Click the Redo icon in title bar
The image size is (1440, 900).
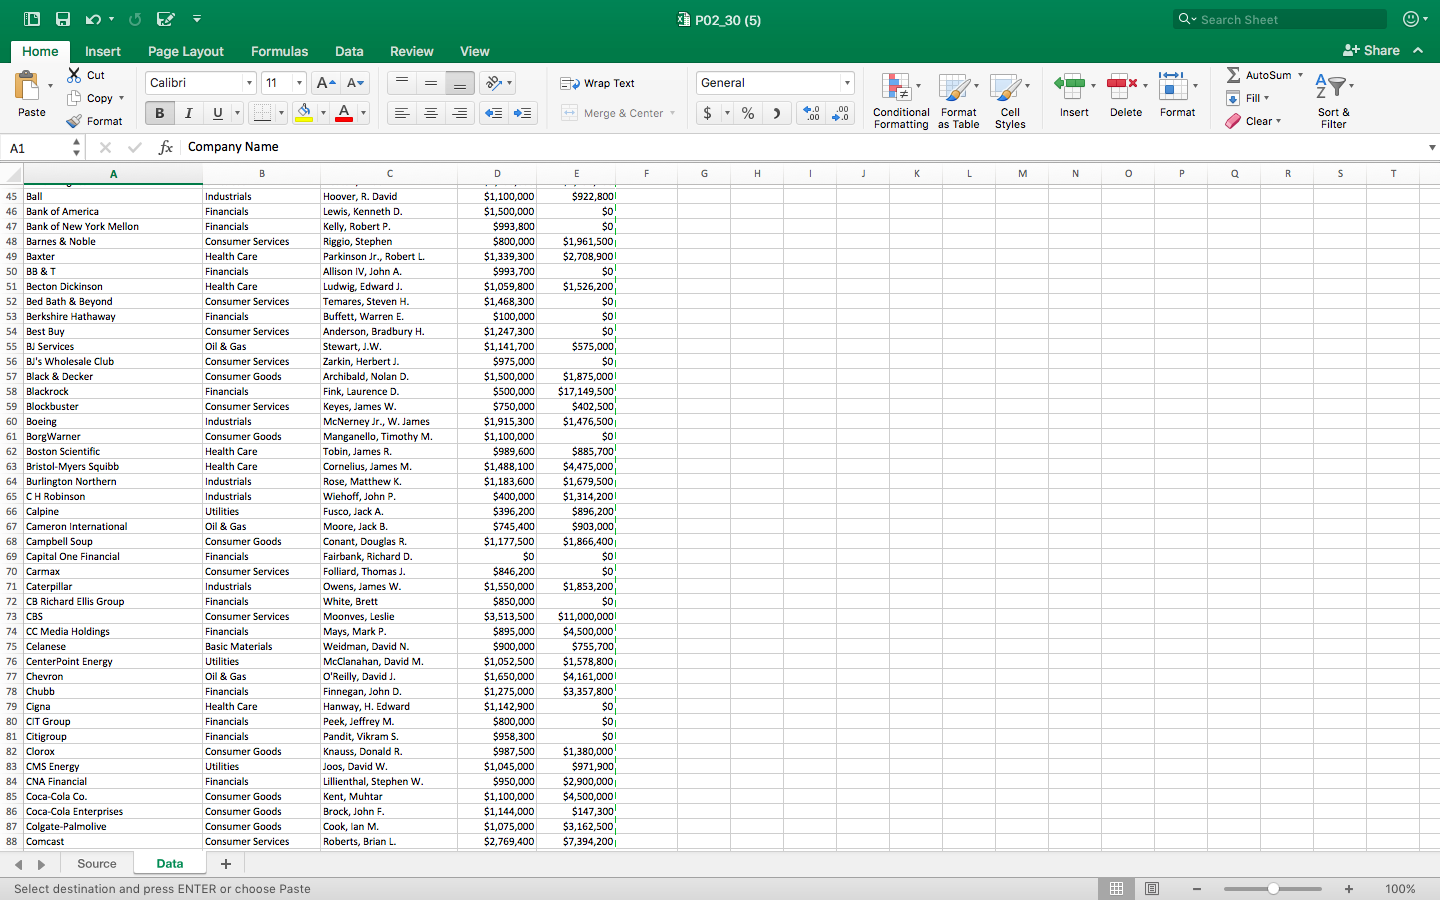[x=135, y=19]
